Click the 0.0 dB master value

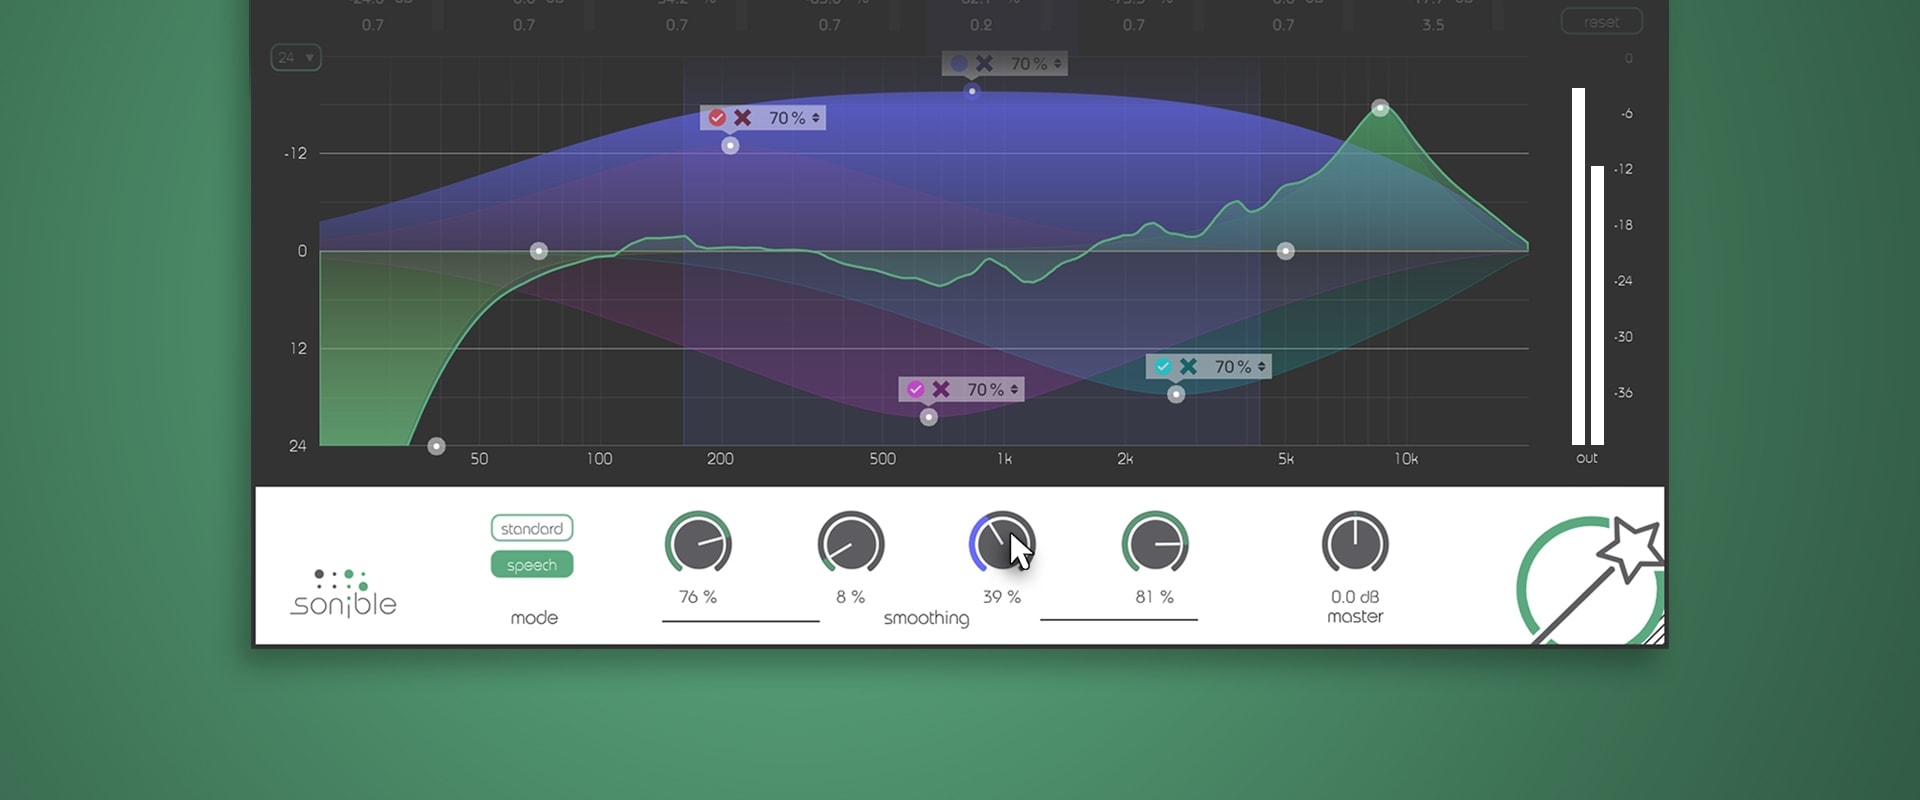pyautogui.click(x=1355, y=597)
